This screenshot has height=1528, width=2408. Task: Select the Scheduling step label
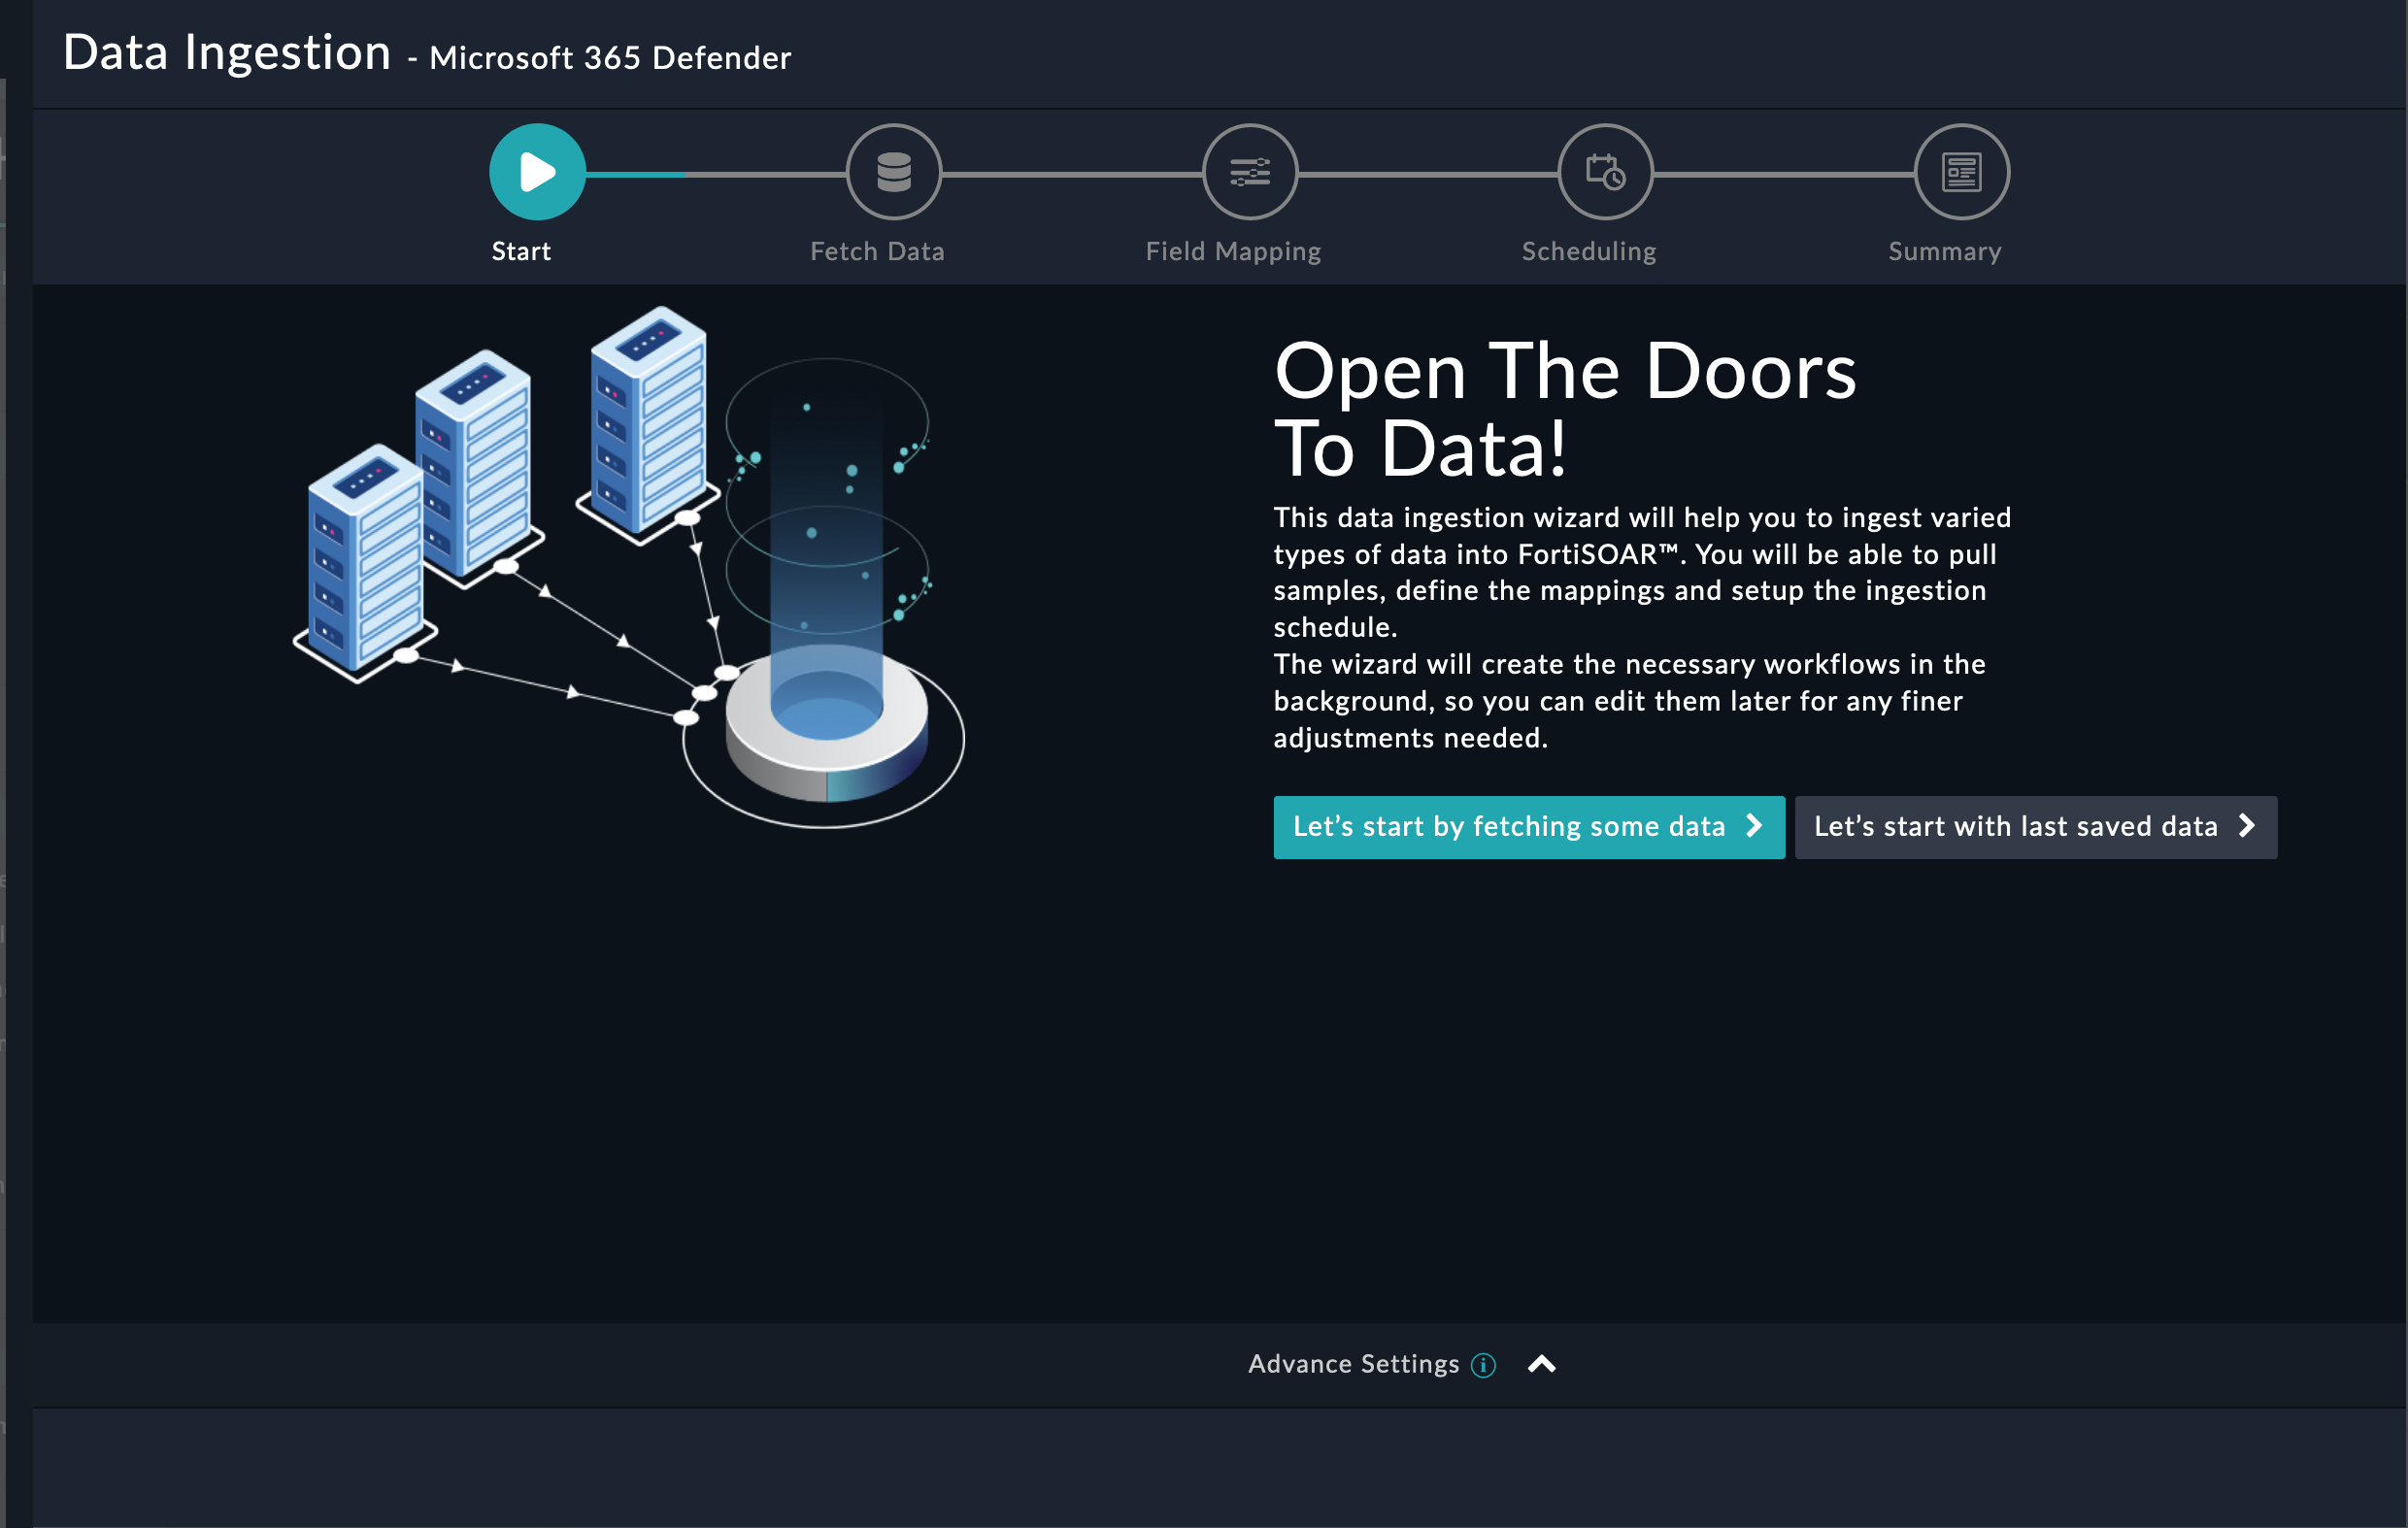click(x=1589, y=251)
